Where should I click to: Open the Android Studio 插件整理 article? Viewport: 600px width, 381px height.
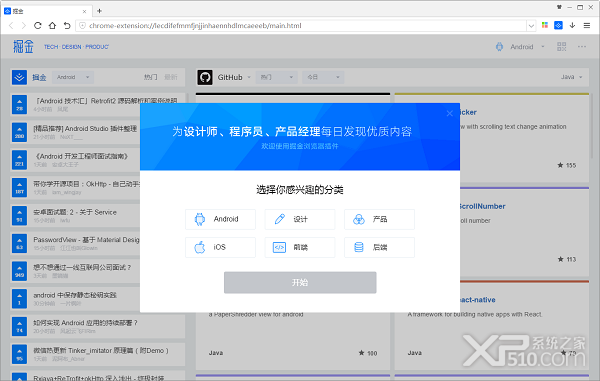point(85,129)
